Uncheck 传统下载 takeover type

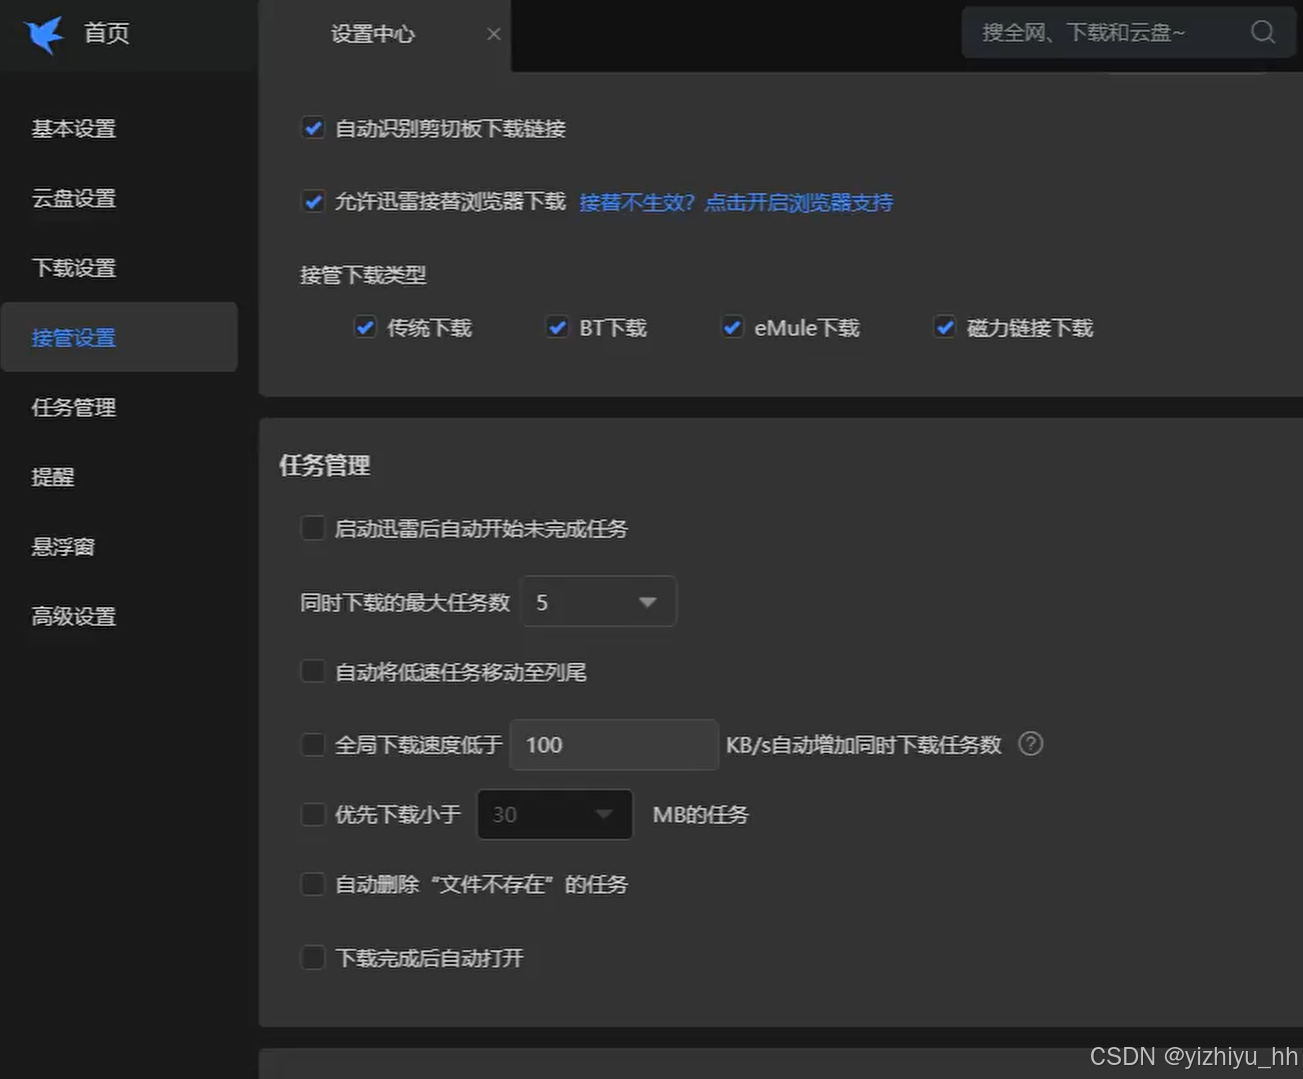point(365,327)
